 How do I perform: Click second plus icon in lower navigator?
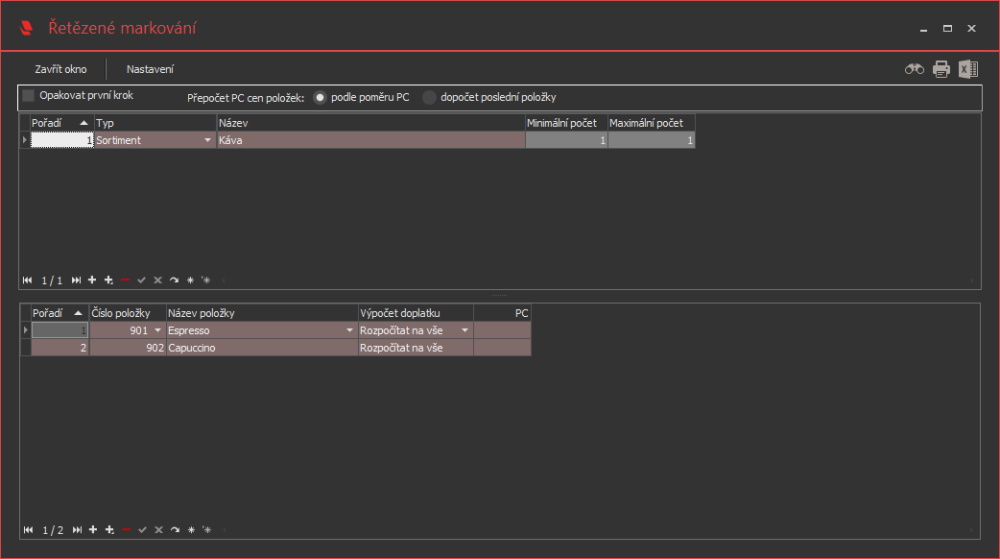pyautogui.click(x=110, y=530)
